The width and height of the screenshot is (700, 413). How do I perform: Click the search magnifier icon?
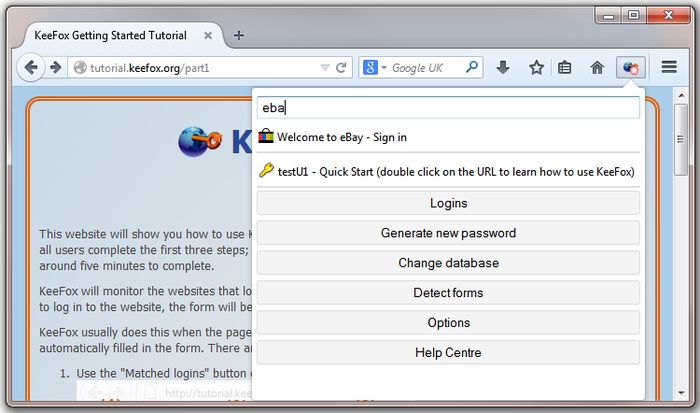pos(471,67)
